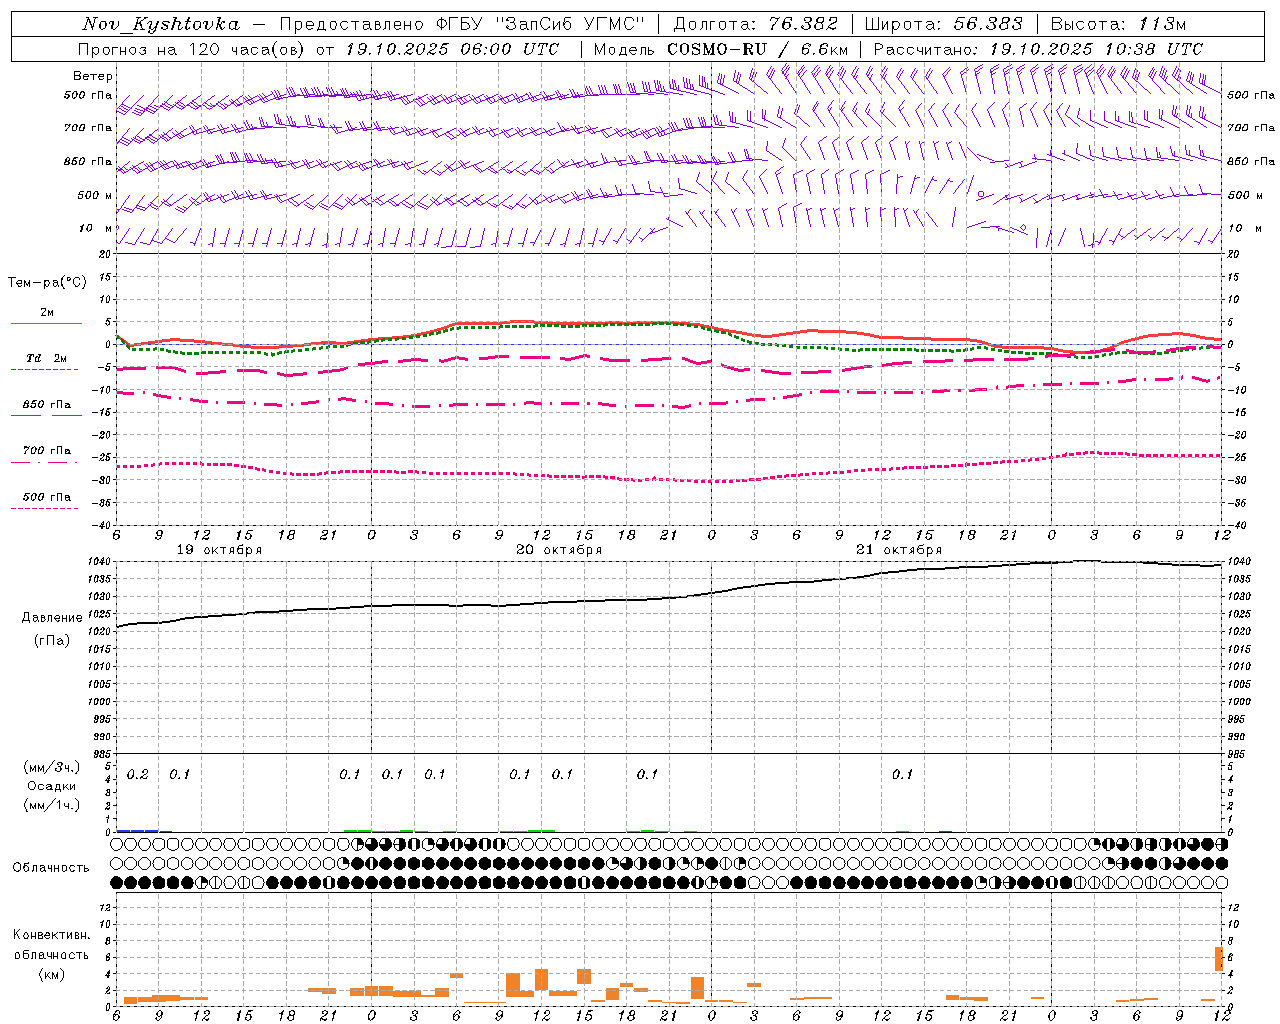Click the Давление panel label

pos(52,618)
